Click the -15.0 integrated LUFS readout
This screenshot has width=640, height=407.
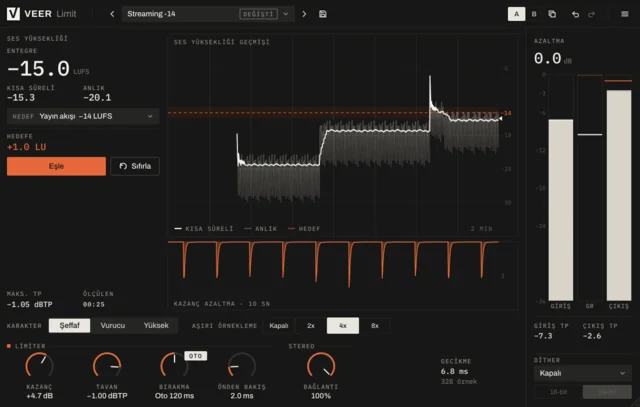click(39, 69)
